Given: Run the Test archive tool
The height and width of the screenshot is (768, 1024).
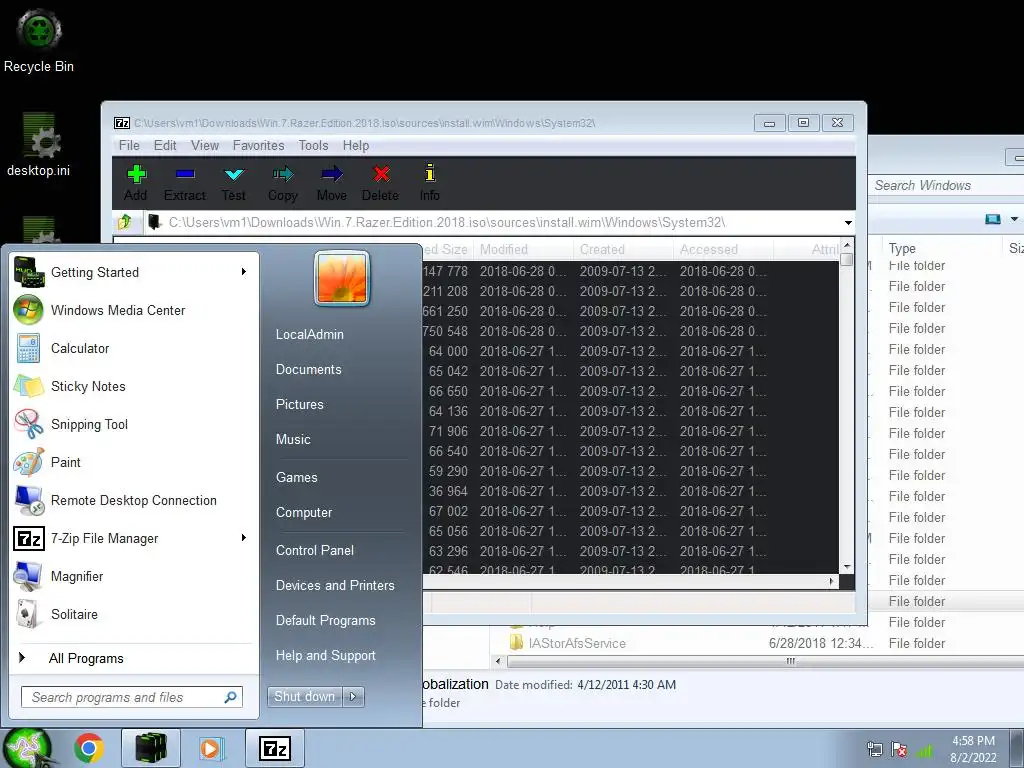Looking at the screenshot, I should 233,184.
